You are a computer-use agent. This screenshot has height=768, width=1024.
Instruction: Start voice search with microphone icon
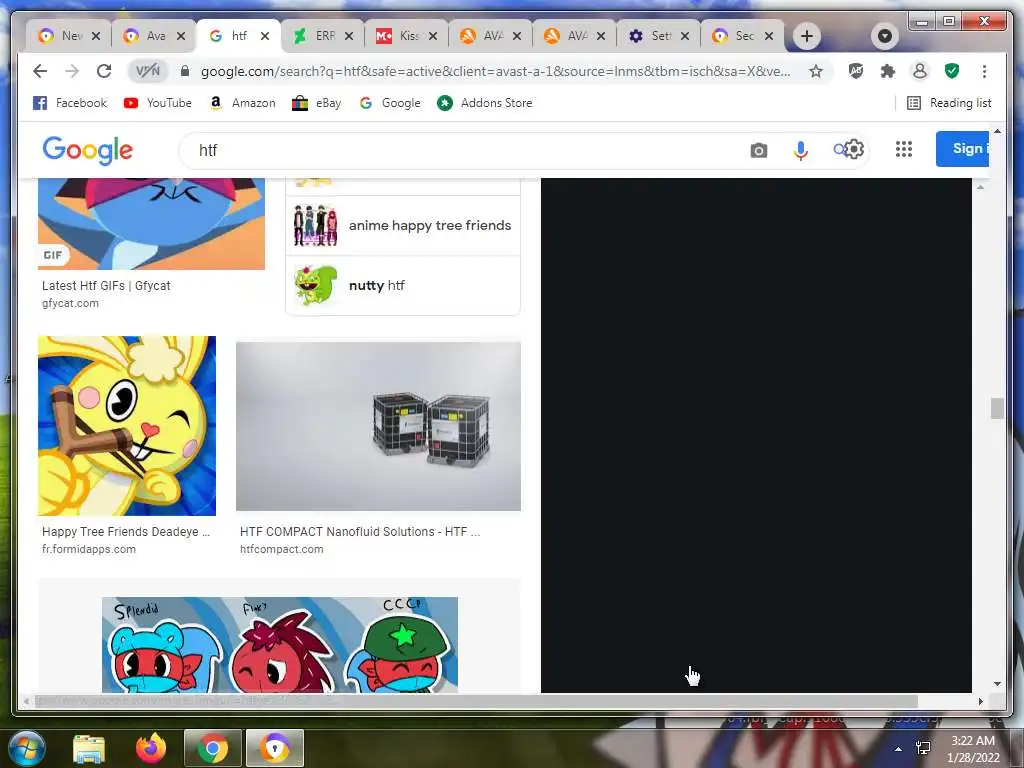pyautogui.click(x=801, y=151)
